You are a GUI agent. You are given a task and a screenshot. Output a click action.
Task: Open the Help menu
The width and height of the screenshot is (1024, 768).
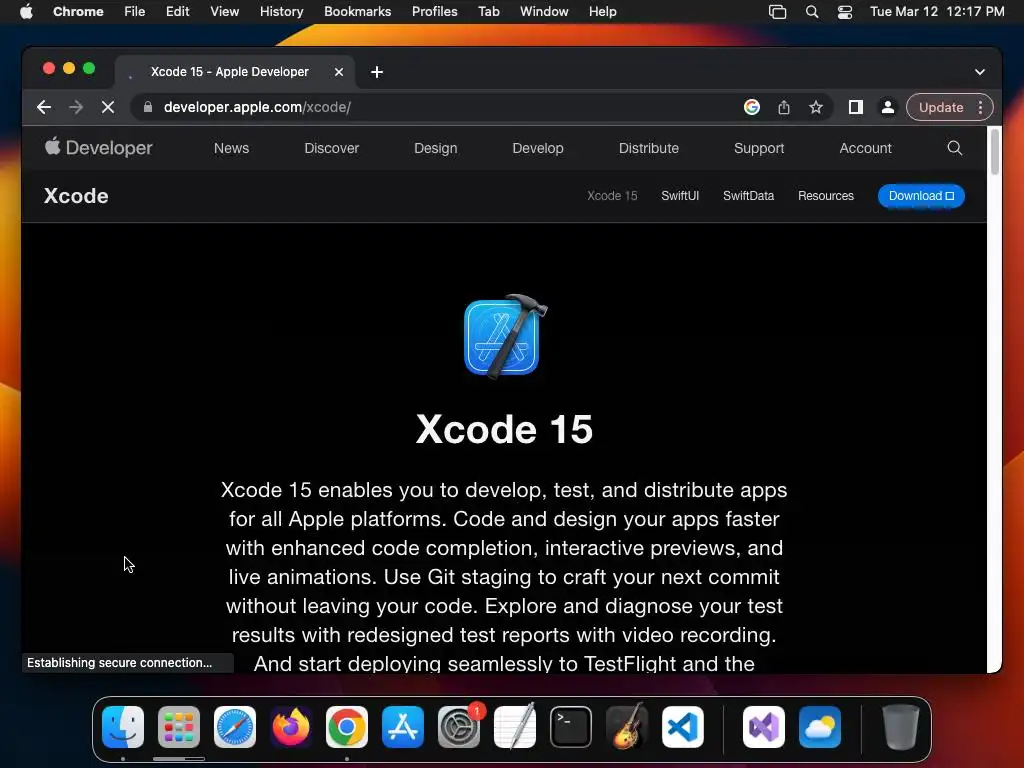coord(602,12)
